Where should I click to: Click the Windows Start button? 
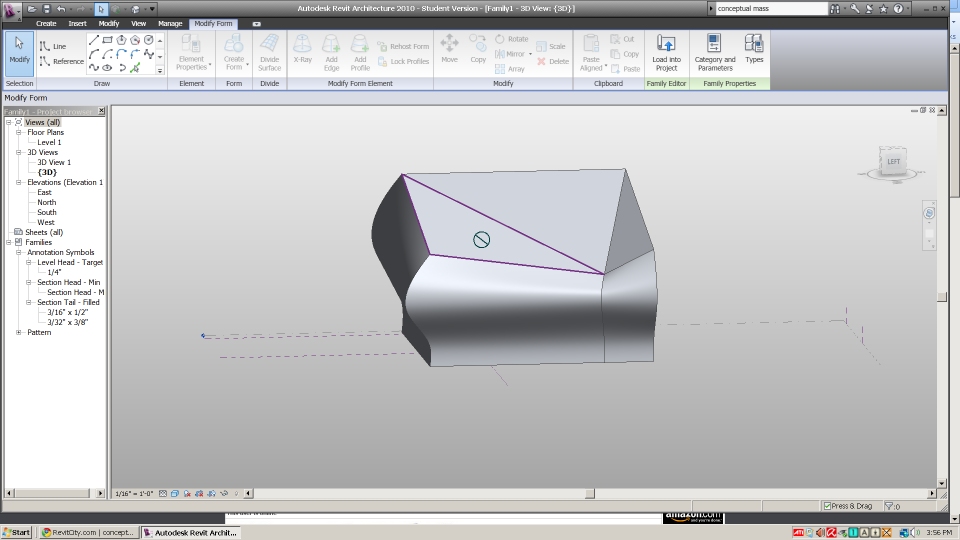(x=17, y=532)
